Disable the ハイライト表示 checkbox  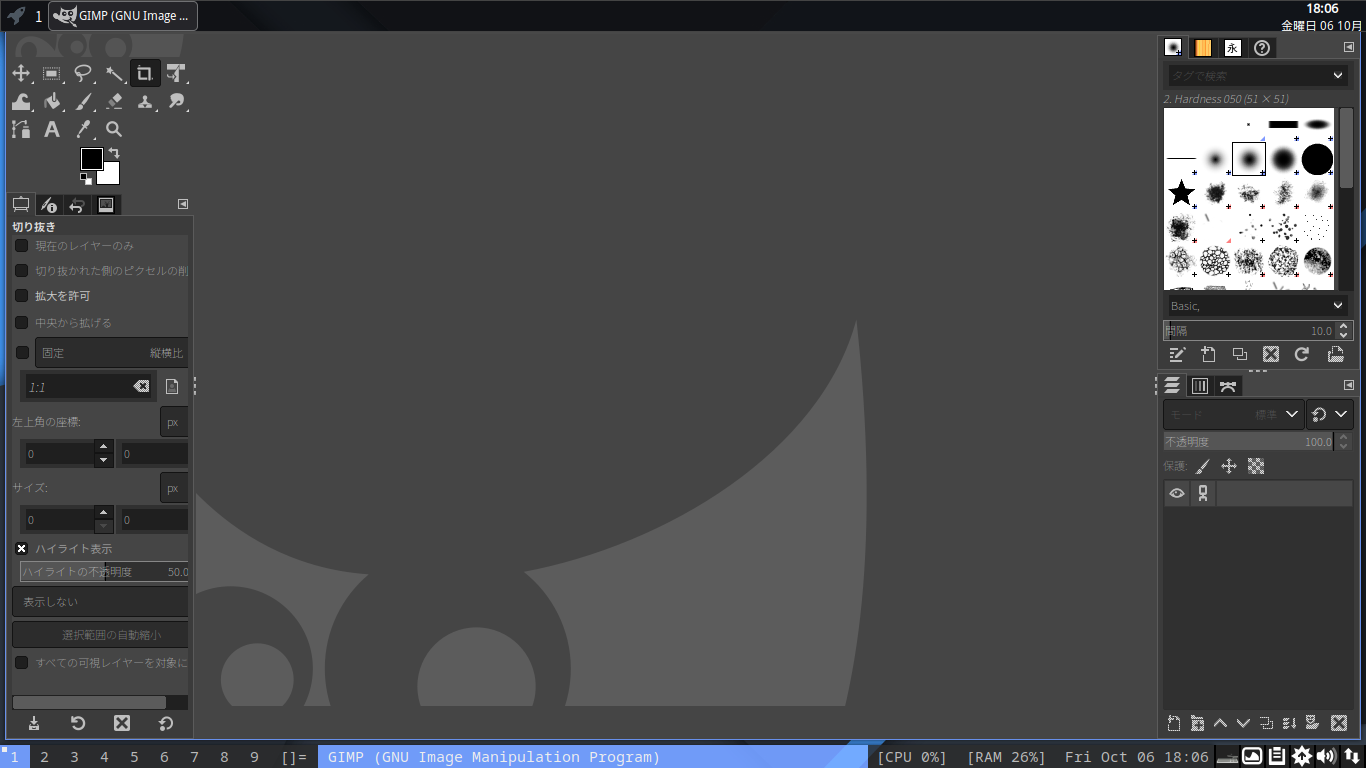[x=21, y=549]
